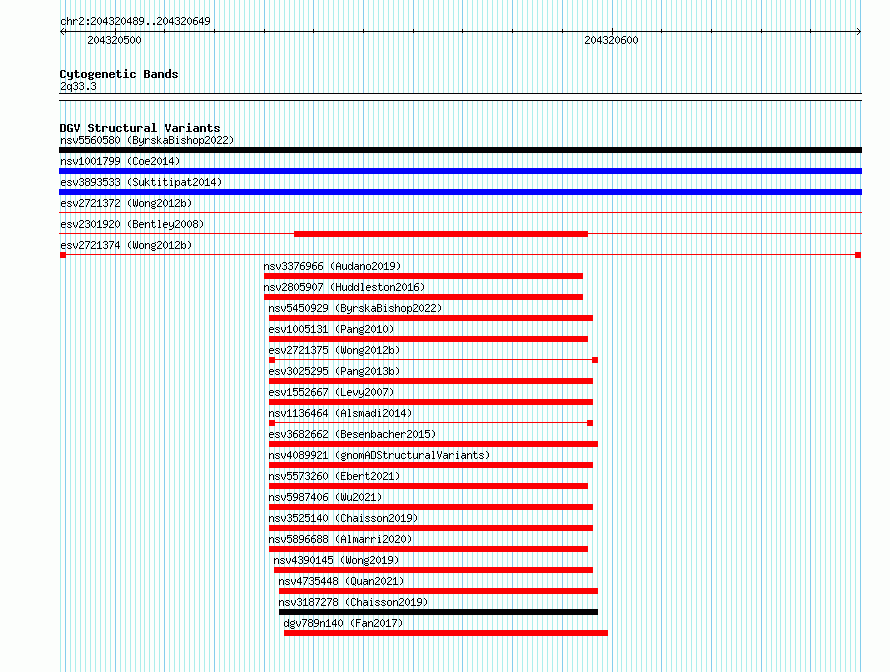Select the red nsv5987406 variant bar
Viewport: 890px width, 672px height.
431,507
